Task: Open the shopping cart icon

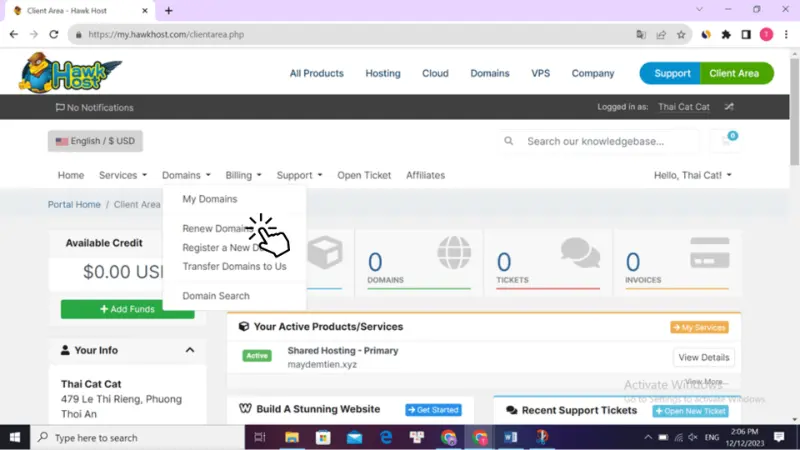Action: (727, 141)
